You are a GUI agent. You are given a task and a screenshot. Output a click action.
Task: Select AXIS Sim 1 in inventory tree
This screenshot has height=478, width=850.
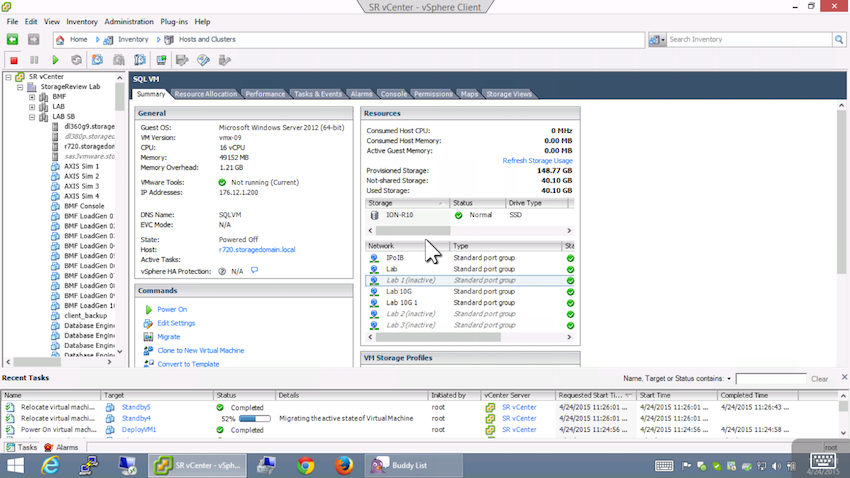click(x=81, y=166)
